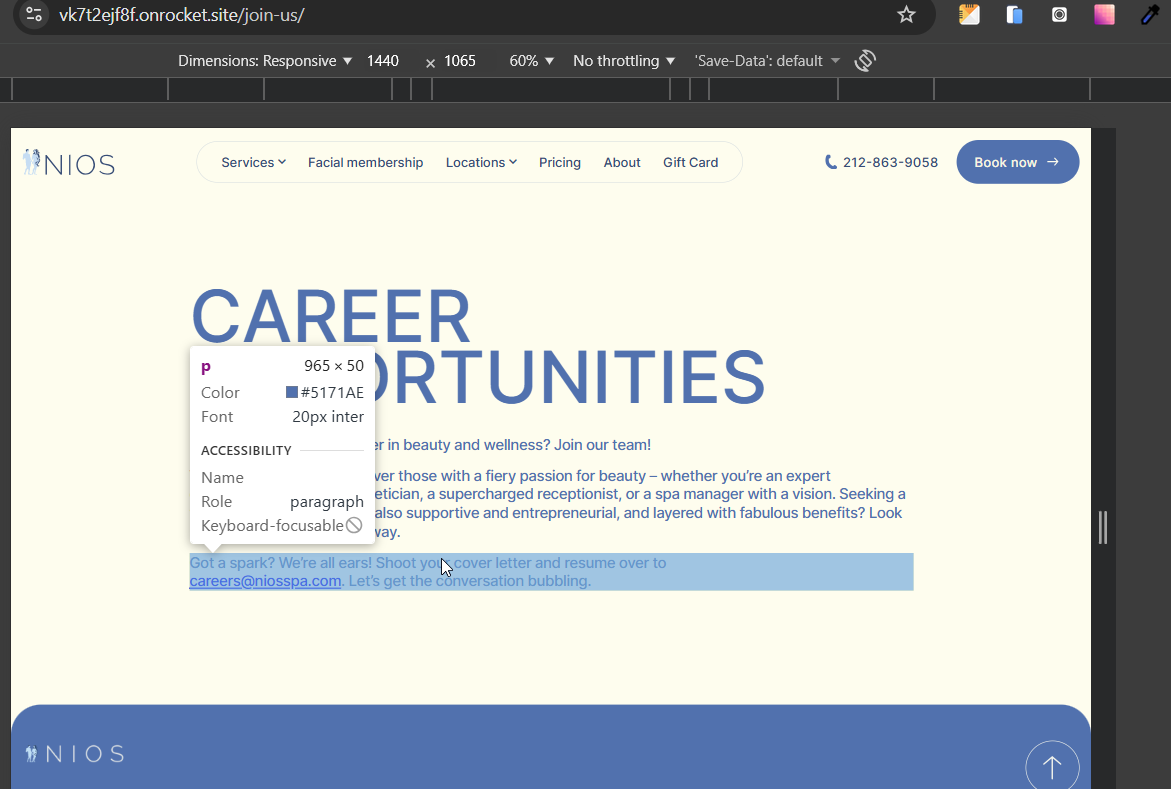This screenshot has height=789, width=1171.
Task: Open the About page
Action: tap(622, 162)
